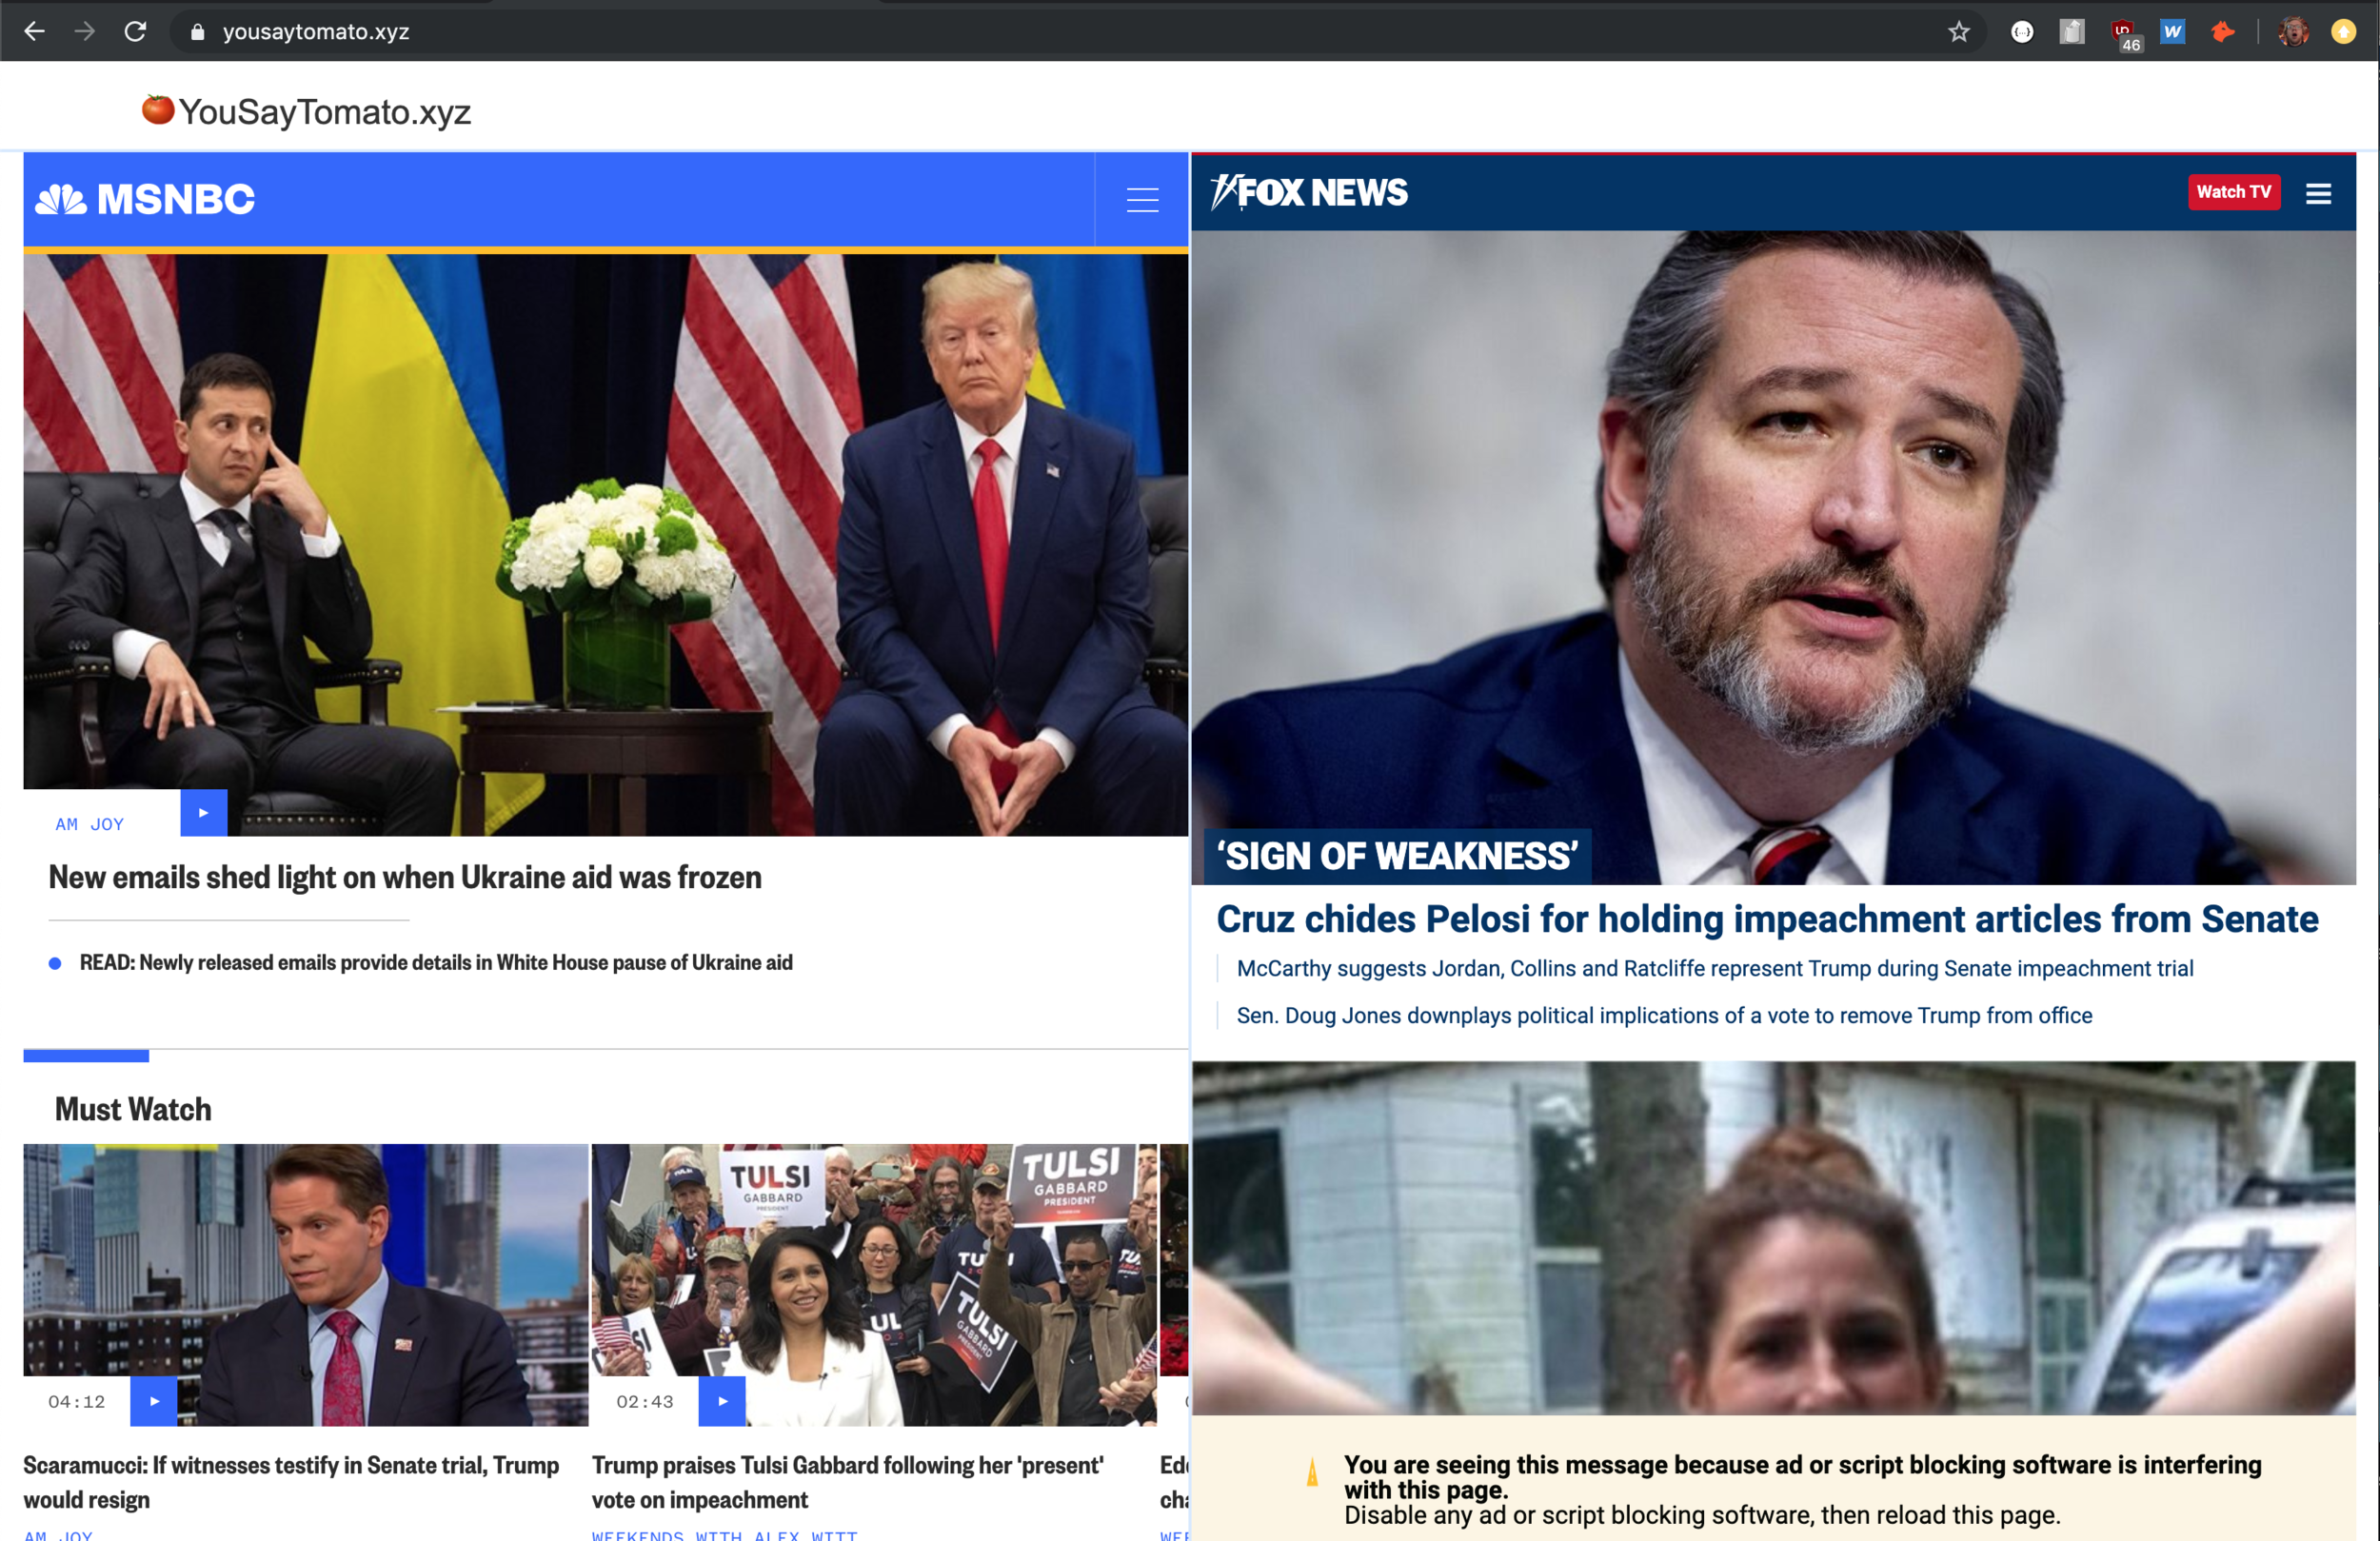Reload the page
Image resolution: width=2380 pixels, height=1541 pixels.
[135, 32]
